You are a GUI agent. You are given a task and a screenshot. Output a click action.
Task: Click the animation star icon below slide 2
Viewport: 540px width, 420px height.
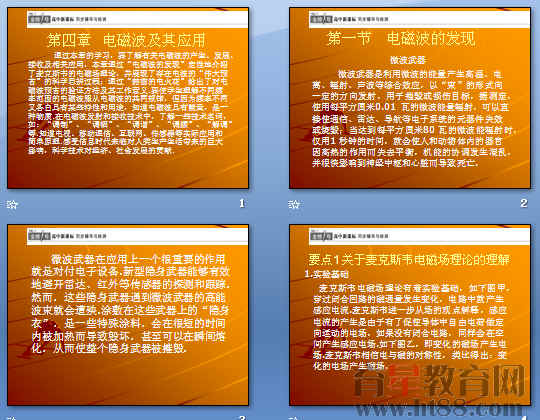pyautogui.click(x=294, y=204)
